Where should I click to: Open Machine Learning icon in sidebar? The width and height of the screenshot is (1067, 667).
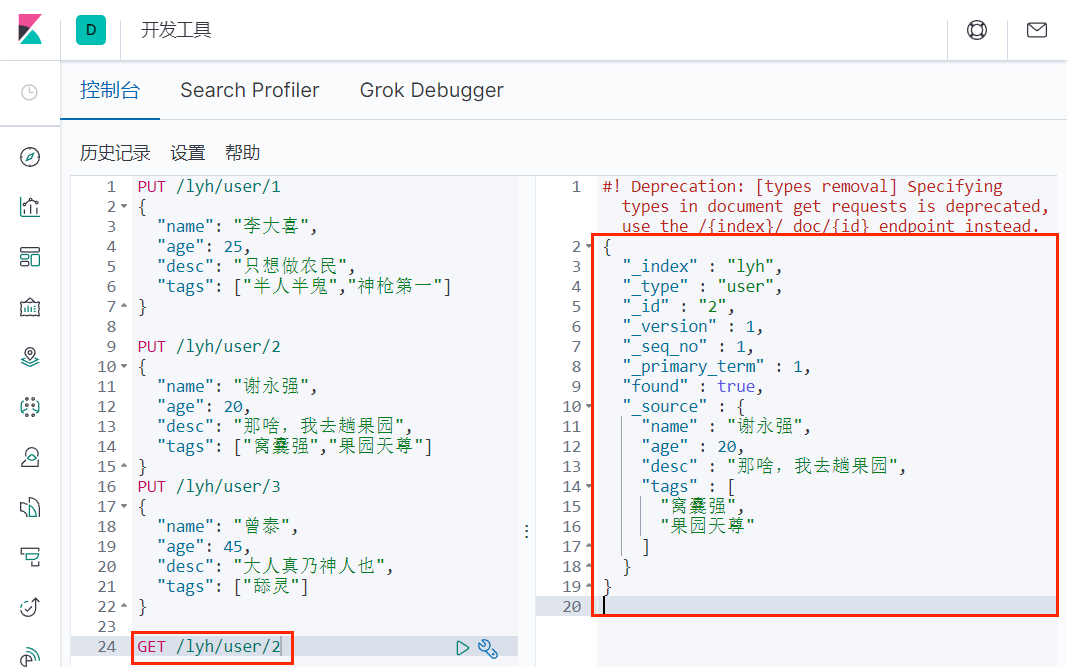click(30, 407)
